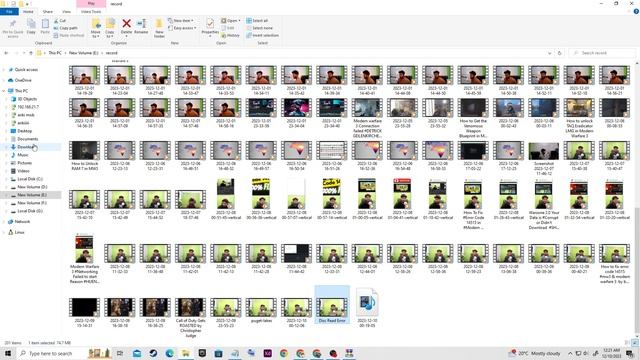The image size is (640, 360).
Task: Click the Task View taskbar icon
Action: pos(120,353)
